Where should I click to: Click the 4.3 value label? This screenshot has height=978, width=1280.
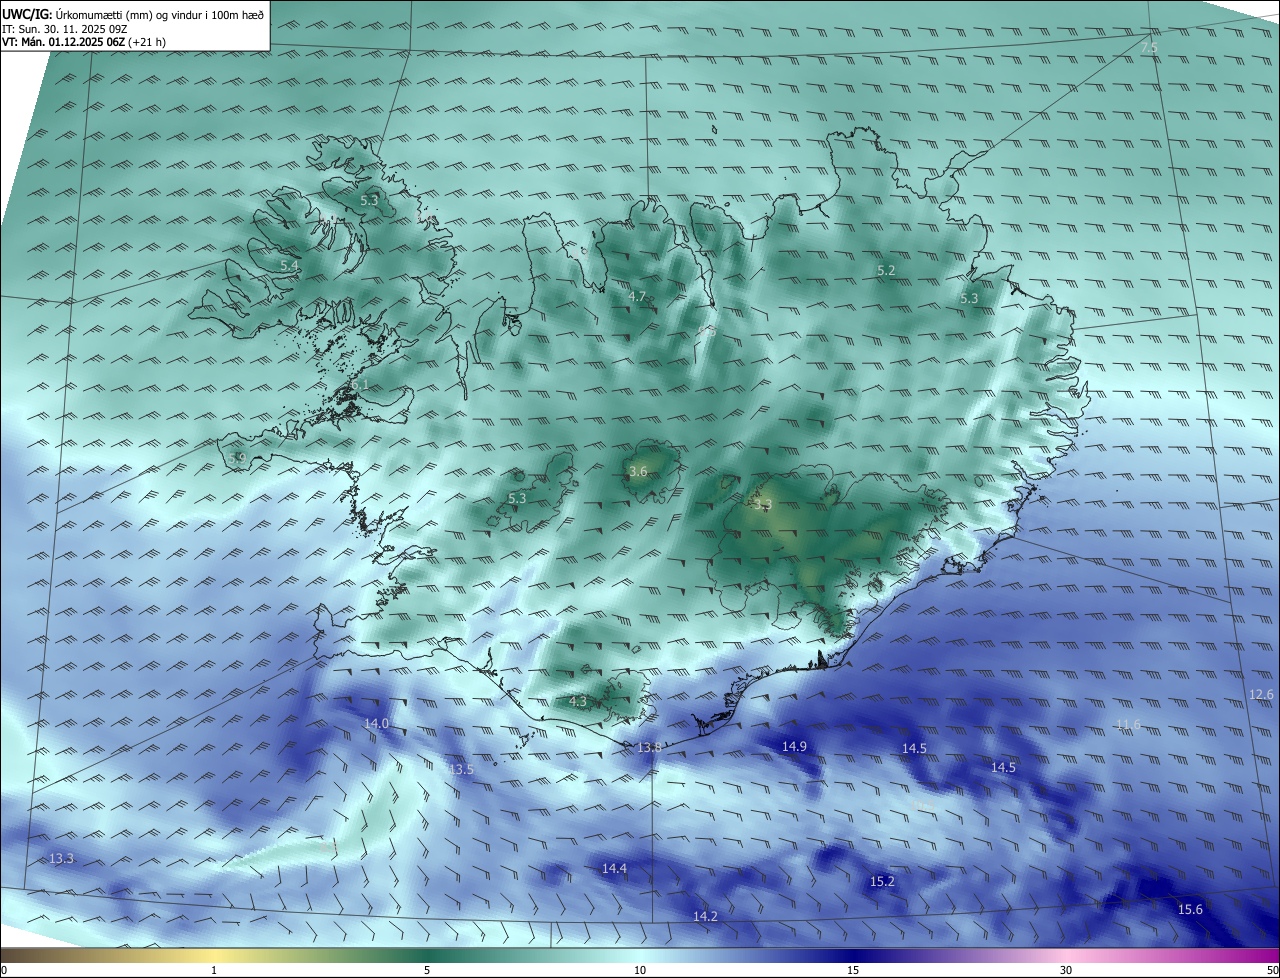[578, 702]
